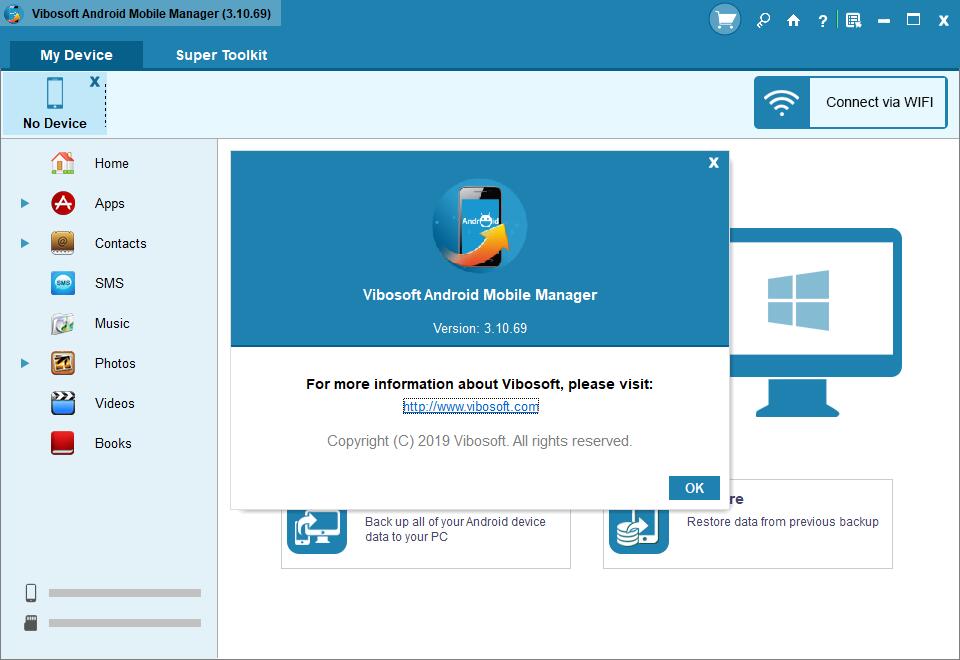Expand the Apps tree arrow
The image size is (960, 660).
point(24,203)
